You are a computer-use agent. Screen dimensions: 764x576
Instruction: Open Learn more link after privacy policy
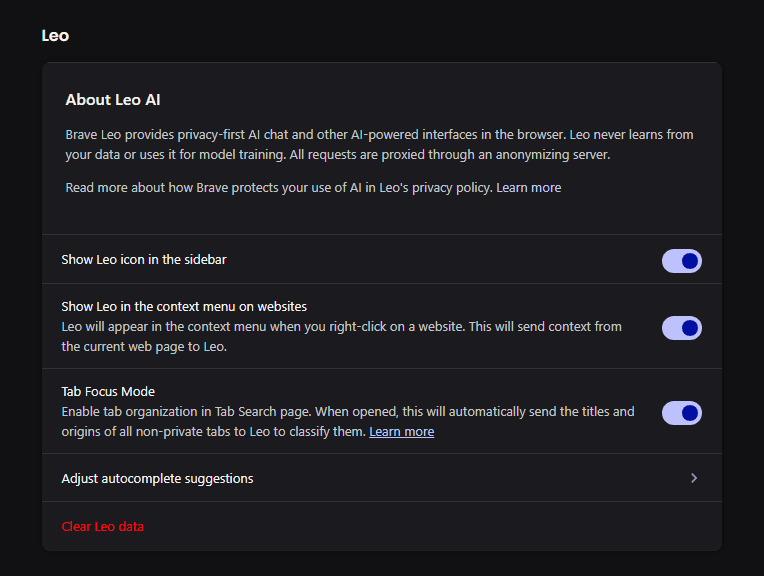528,188
